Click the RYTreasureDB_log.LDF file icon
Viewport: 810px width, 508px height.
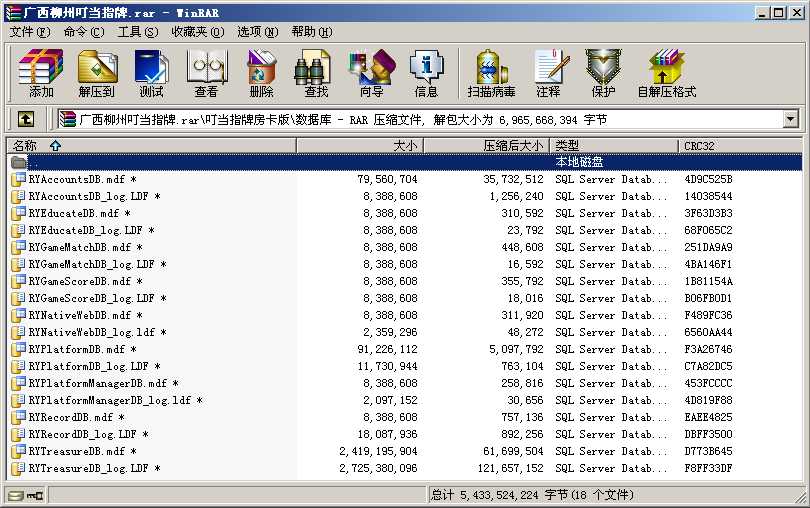click(x=19, y=468)
